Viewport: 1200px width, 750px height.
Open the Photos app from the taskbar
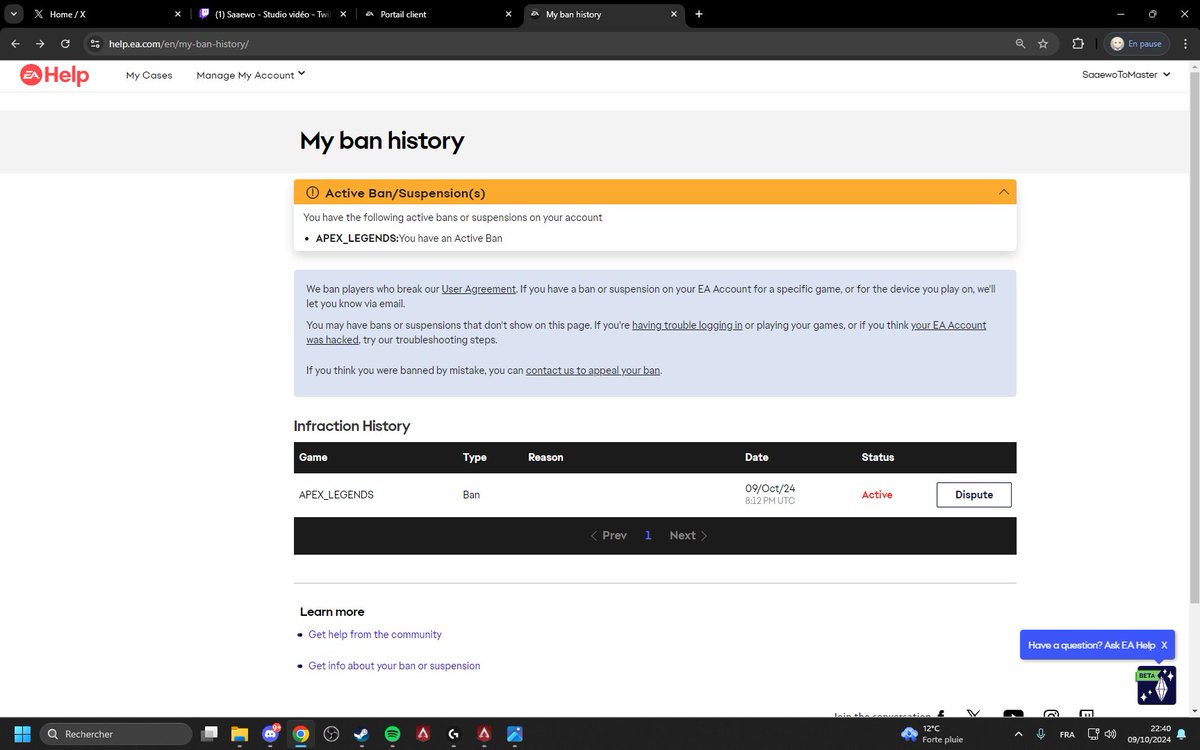514,733
